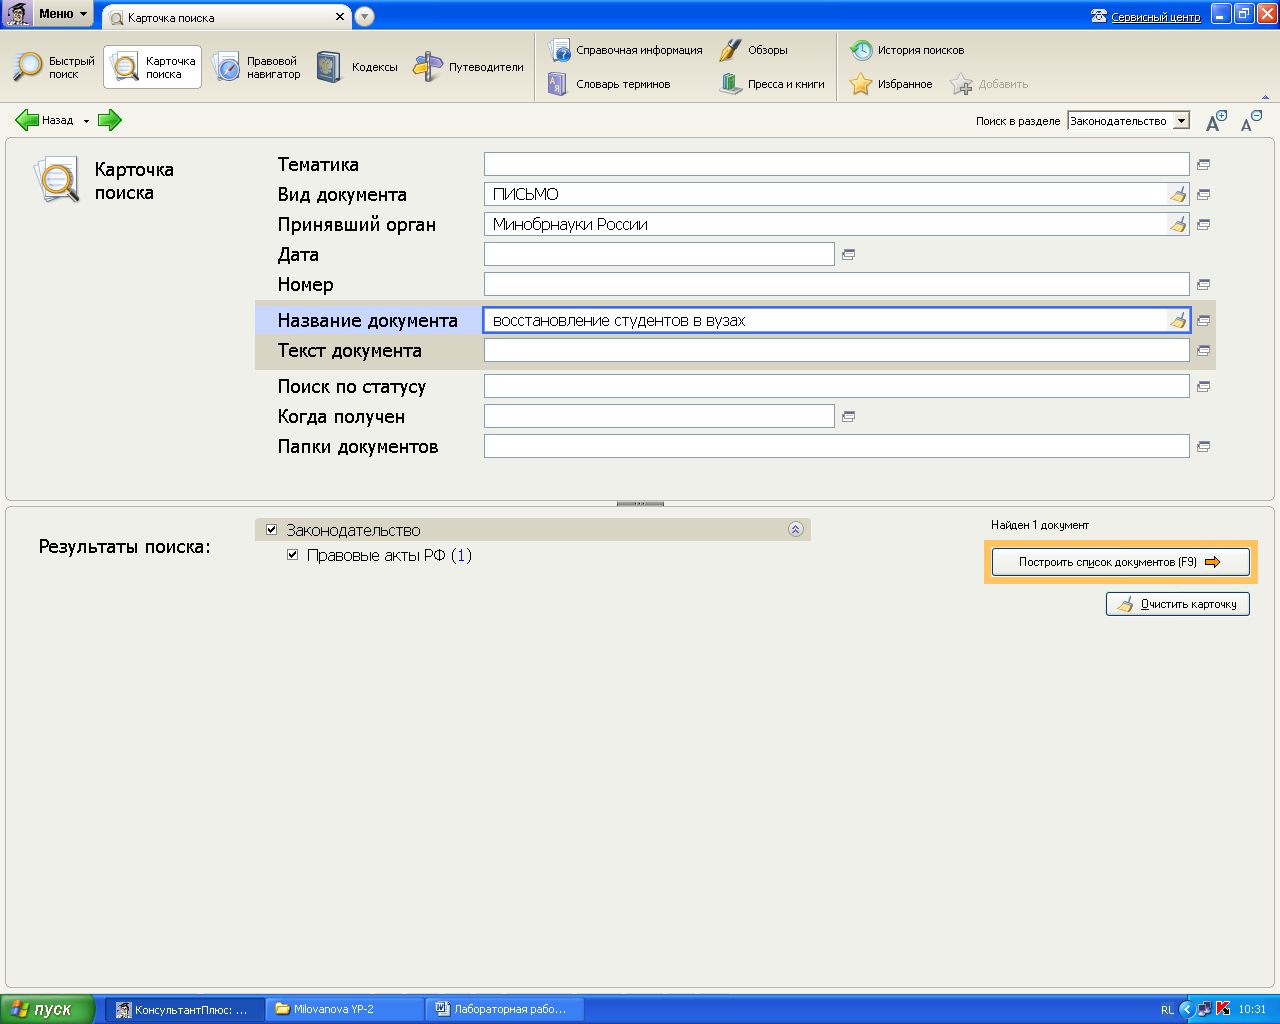Open dictionary icon for Номер field
Image resolution: width=1280 pixels, height=1024 pixels.
coord(1204,284)
